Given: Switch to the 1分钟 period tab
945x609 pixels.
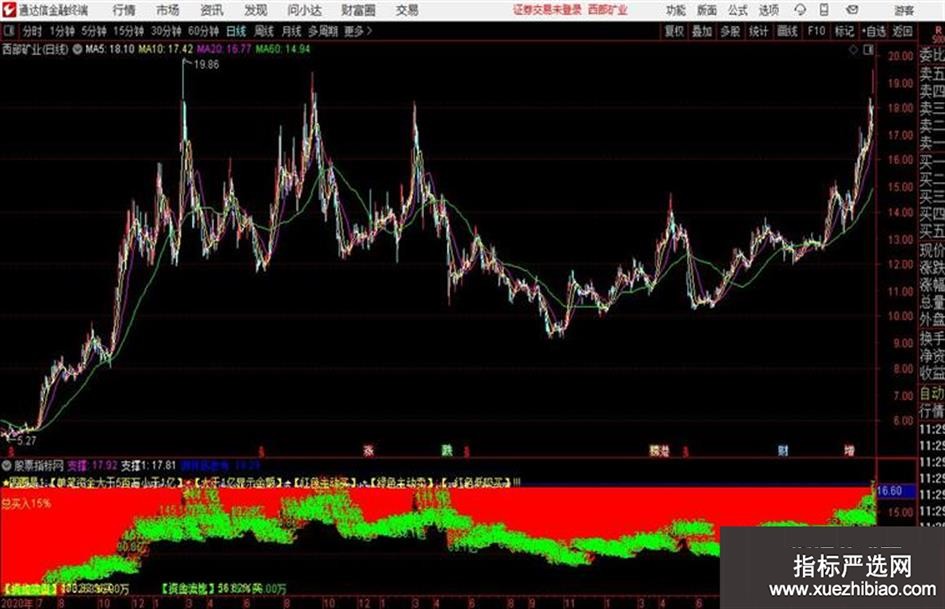Looking at the screenshot, I should 62,31.
